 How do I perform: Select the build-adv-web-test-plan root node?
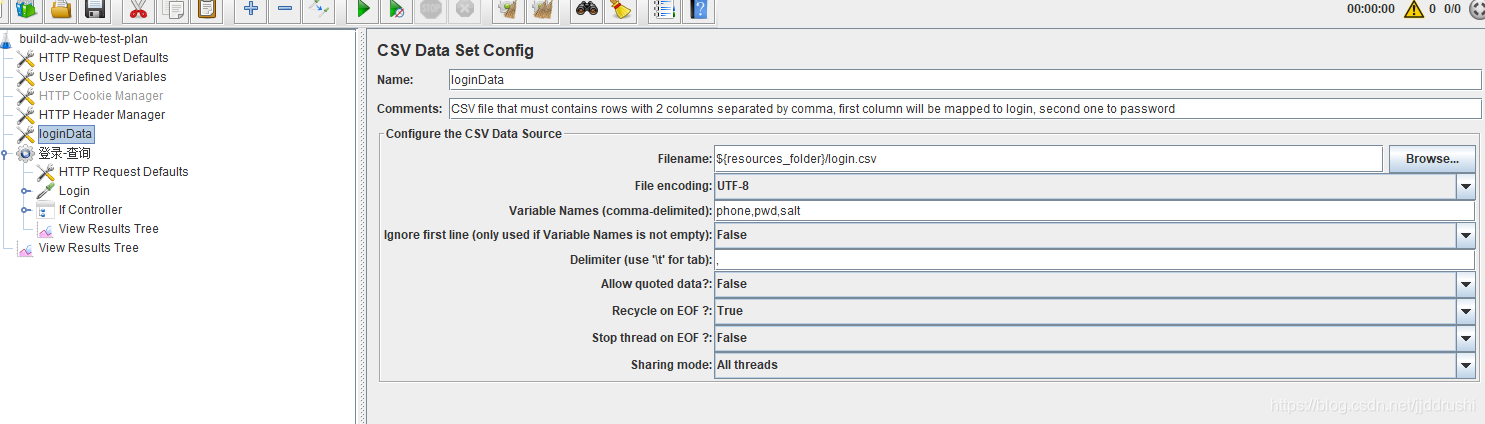[x=83, y=39]
